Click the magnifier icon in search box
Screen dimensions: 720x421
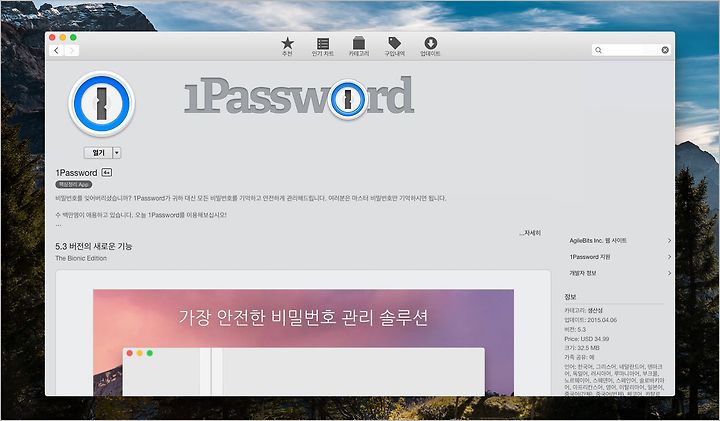598,50
